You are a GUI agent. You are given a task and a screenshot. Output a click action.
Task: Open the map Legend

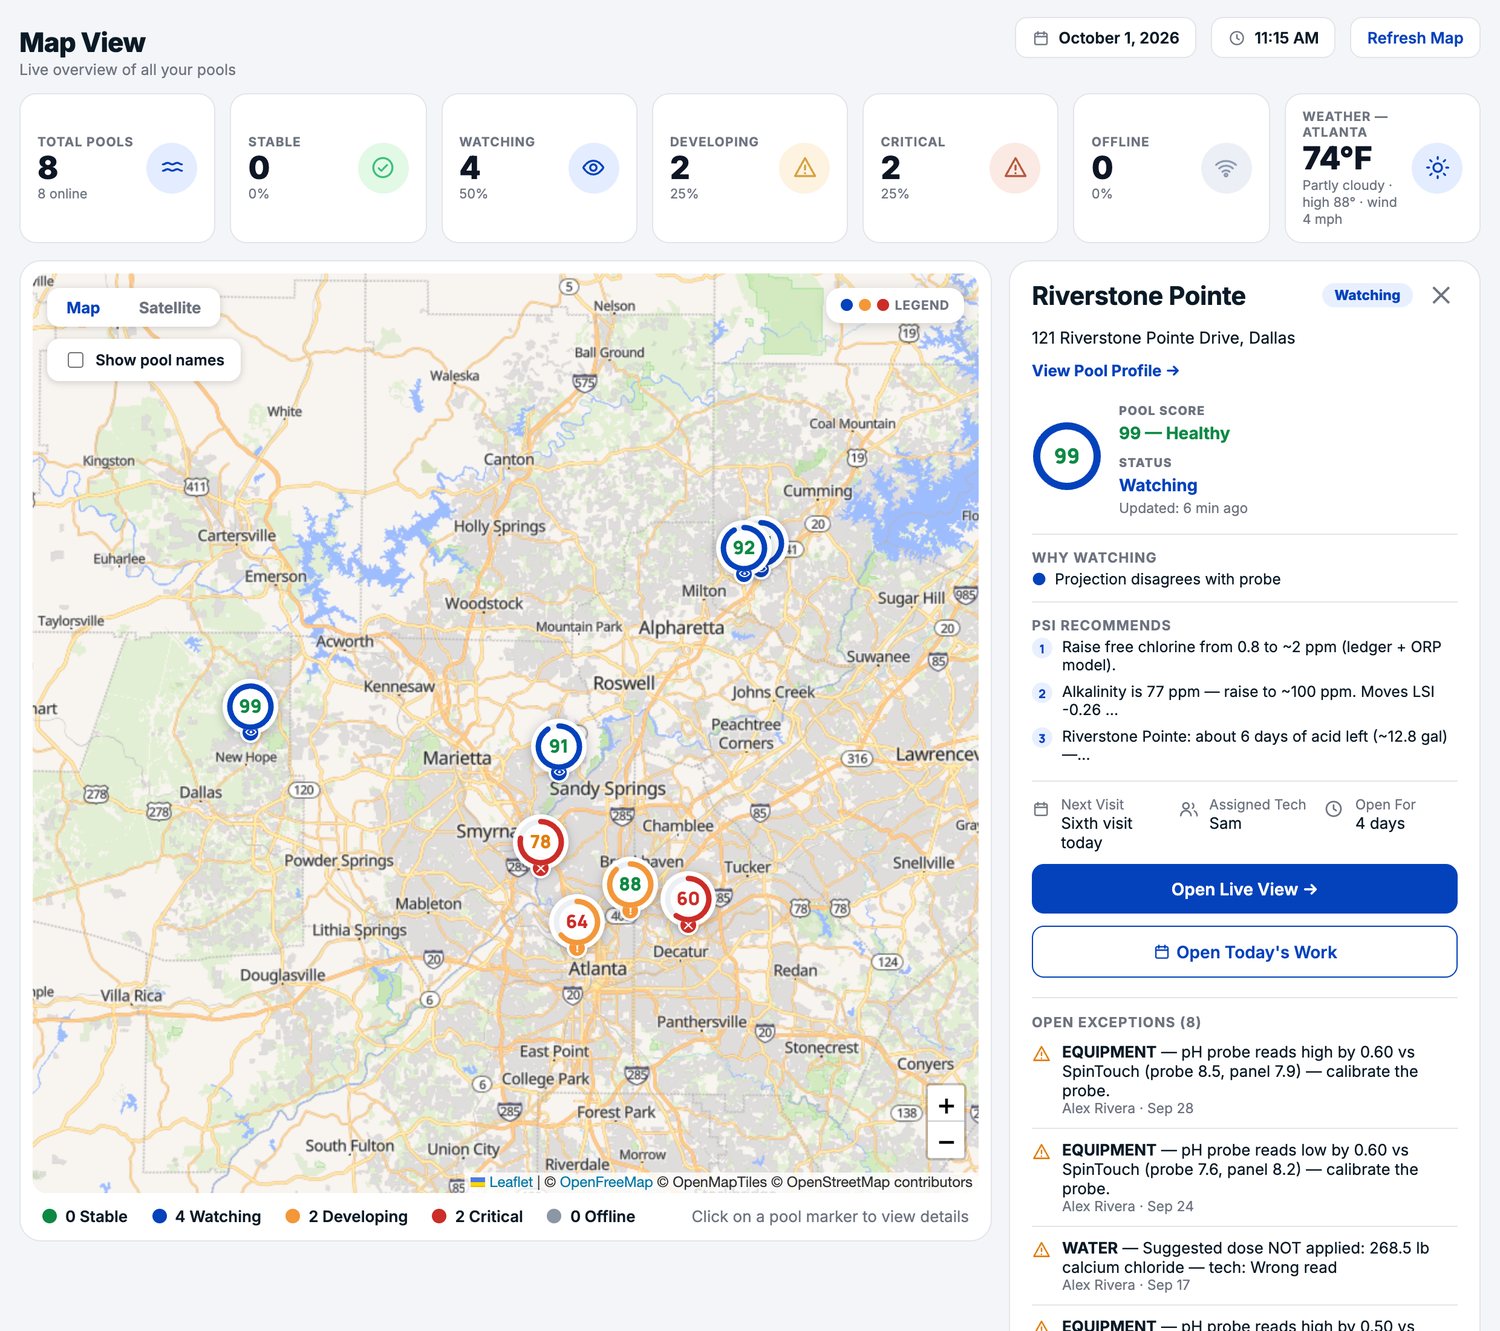click(x=895, y=305)
